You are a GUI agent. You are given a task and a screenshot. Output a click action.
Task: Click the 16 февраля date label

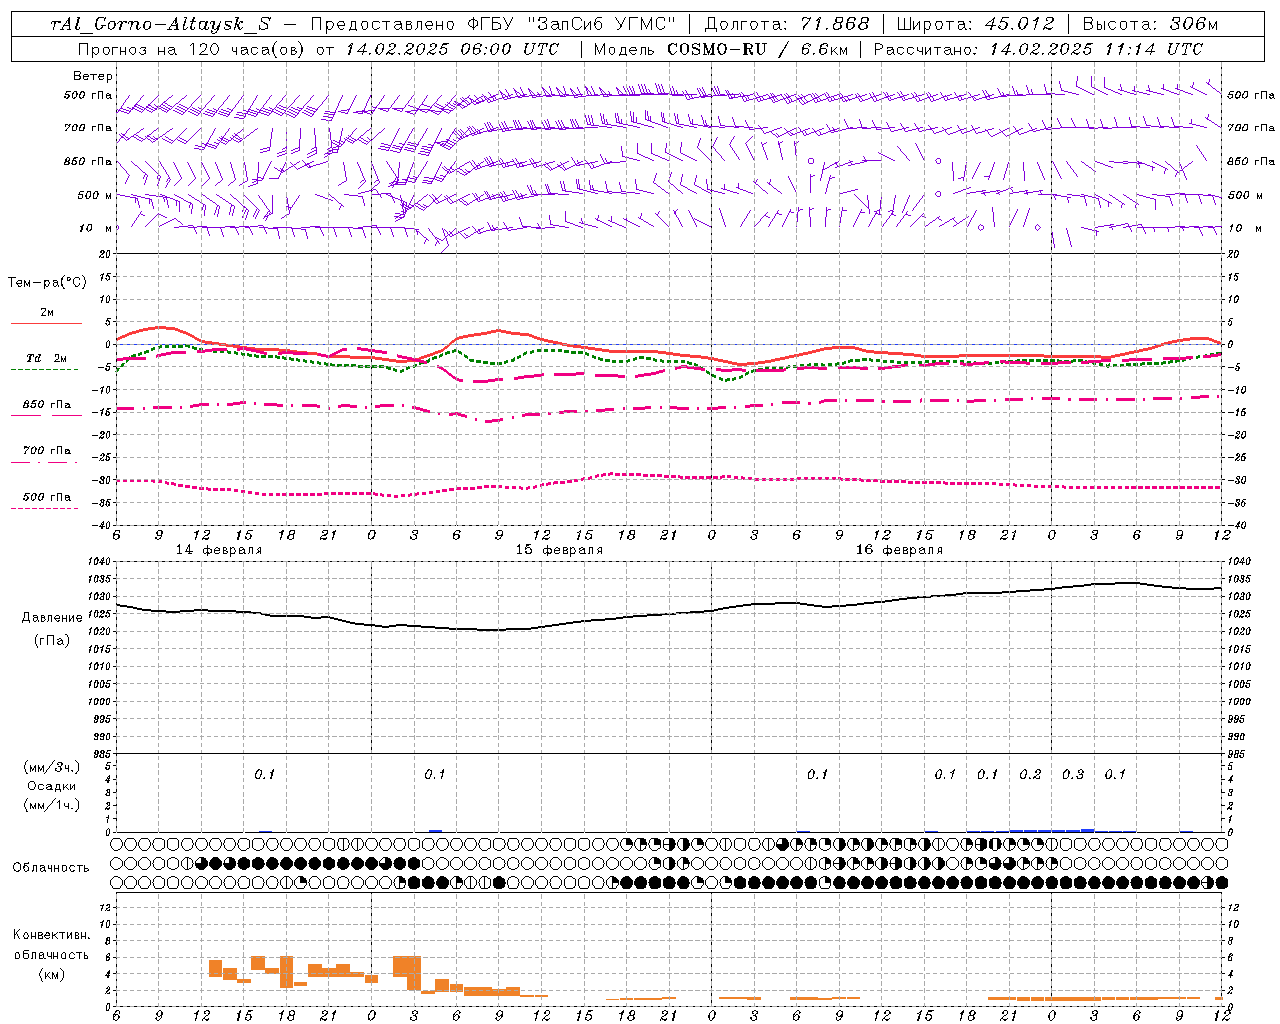pyautogui.click(x=899, y=550)
